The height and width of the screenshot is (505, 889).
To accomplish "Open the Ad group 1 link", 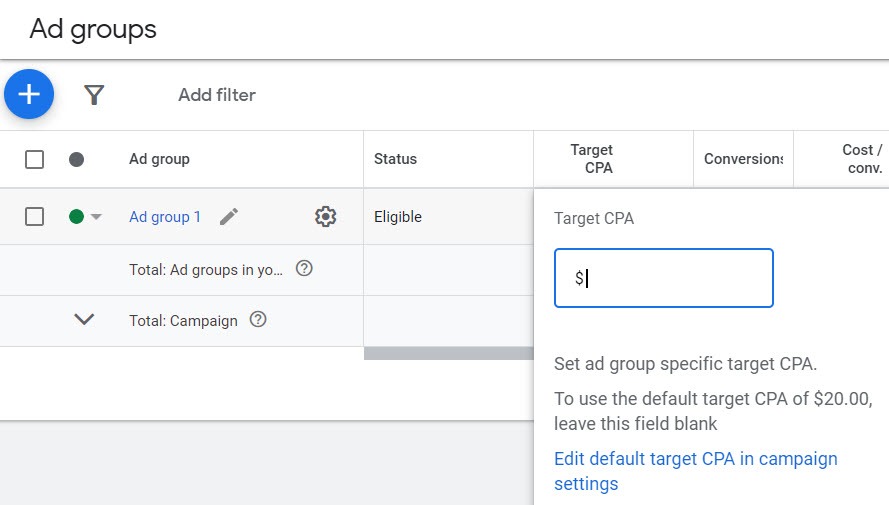I will (x=165, y=217).
